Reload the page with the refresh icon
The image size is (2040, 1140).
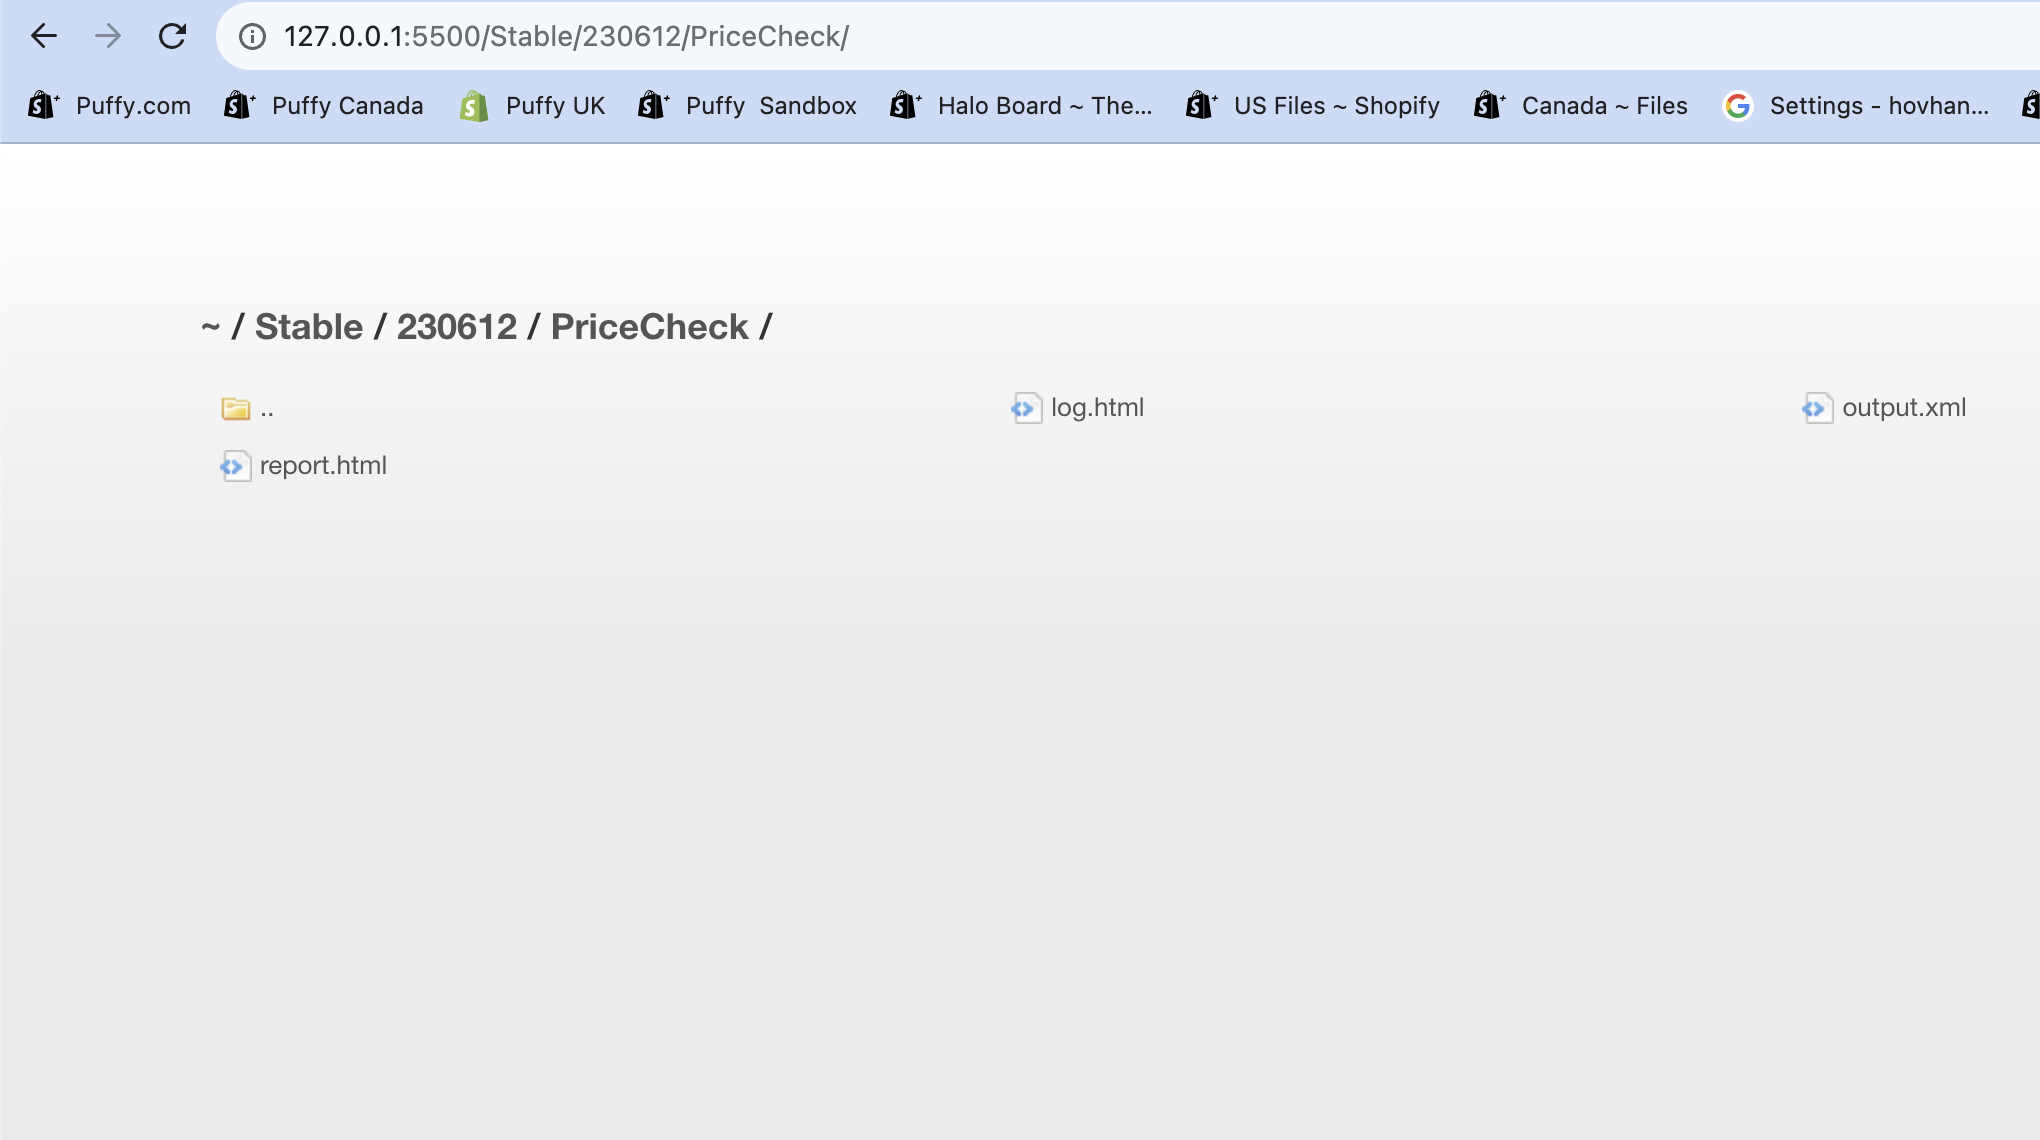(172, 37)
